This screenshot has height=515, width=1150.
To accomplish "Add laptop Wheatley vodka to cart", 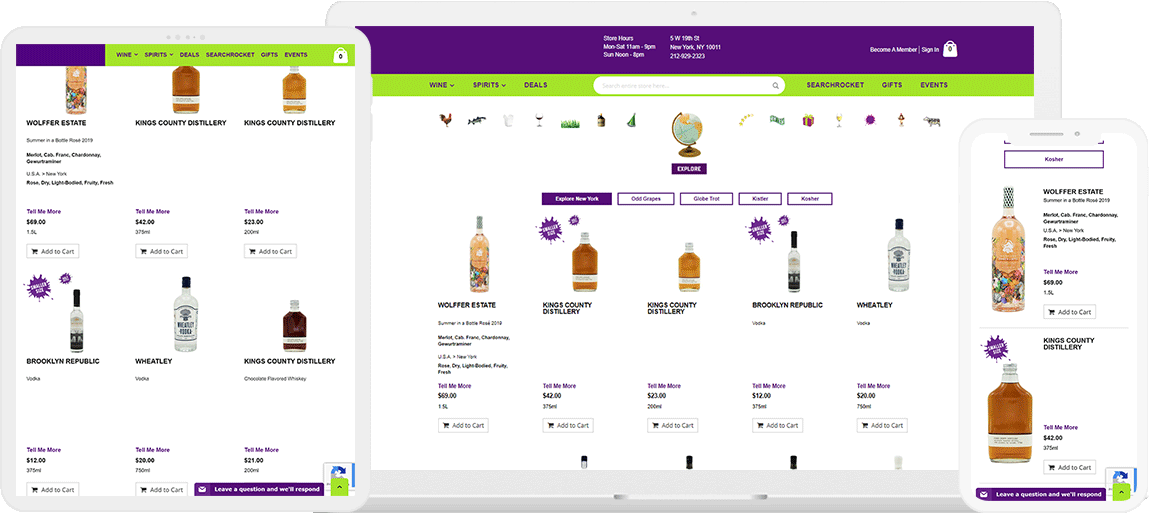I will 882,425.
